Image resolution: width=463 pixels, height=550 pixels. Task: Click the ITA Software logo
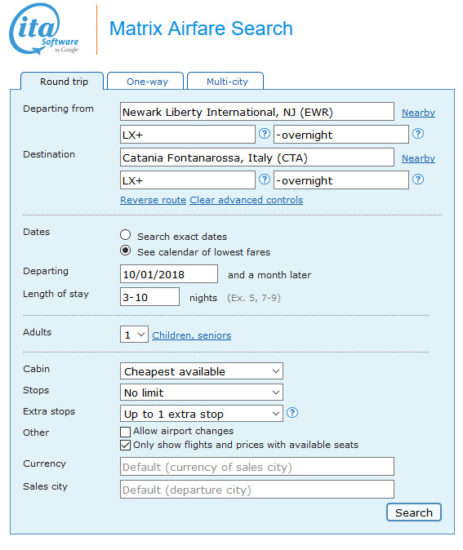(44, 29)
